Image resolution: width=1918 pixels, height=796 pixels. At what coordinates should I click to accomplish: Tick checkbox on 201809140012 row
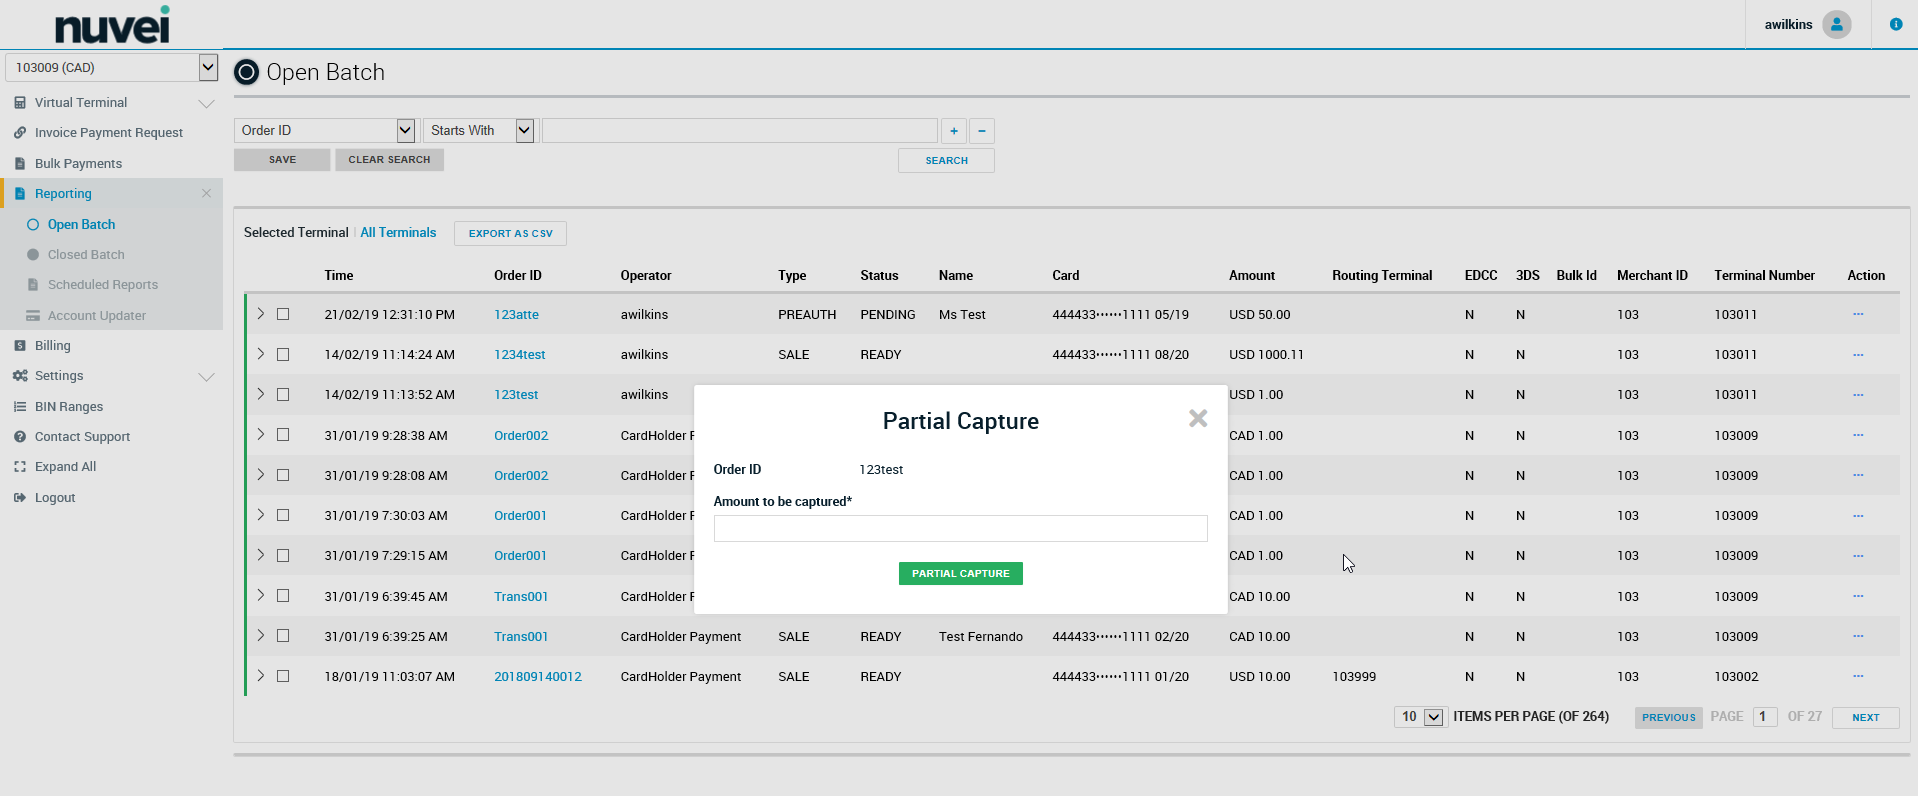click(x=283, y=676)
